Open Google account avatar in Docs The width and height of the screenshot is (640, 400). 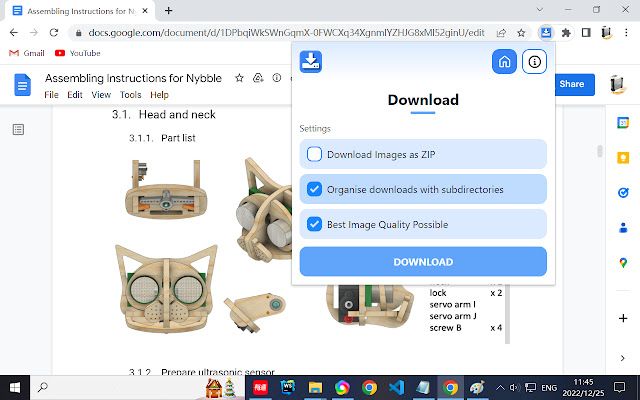click(x=618, y=85)
